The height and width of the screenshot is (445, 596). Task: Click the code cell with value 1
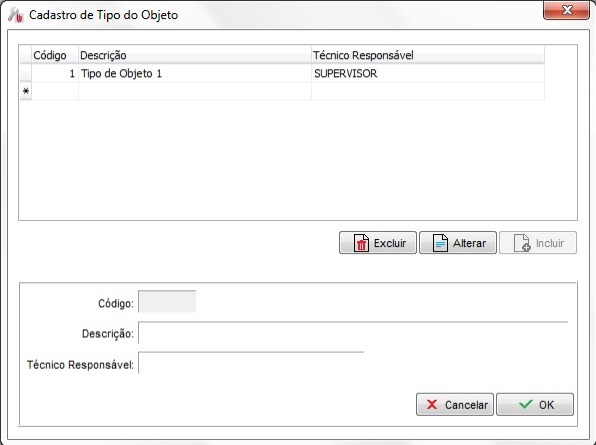[x=55, y=73]
